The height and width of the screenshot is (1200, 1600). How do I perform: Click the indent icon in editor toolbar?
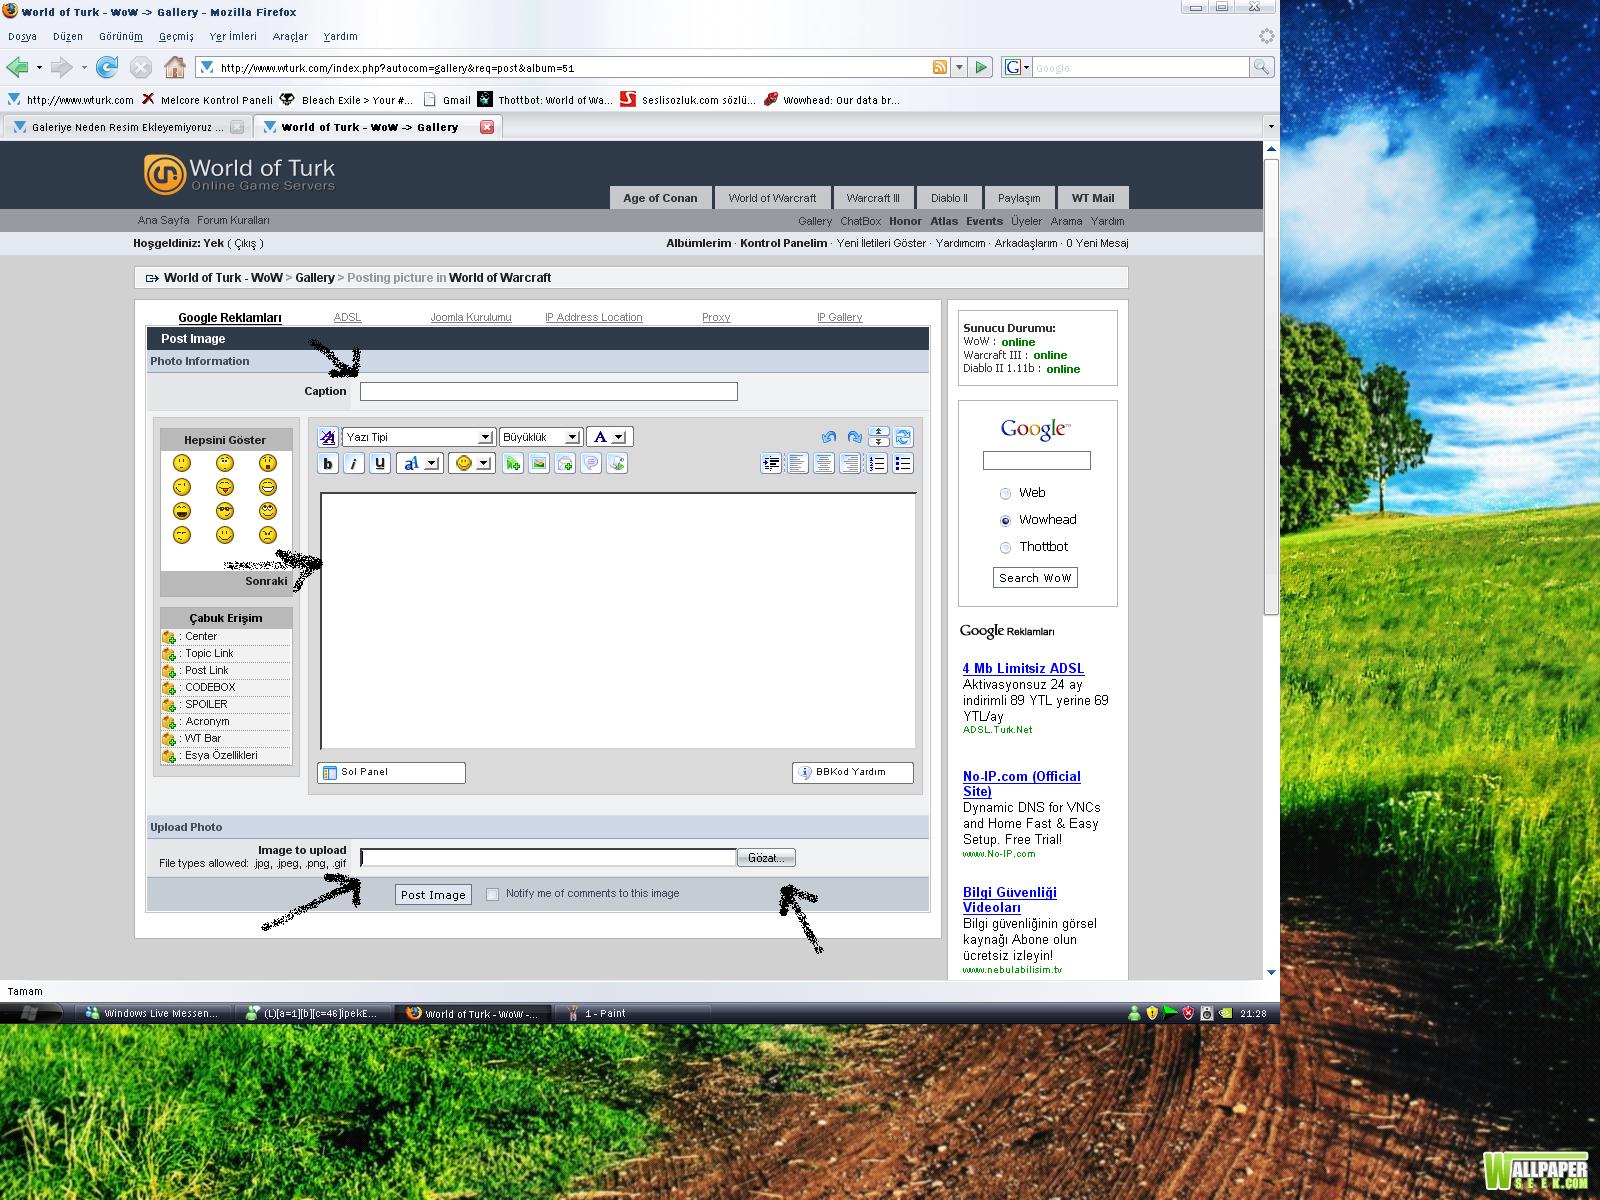click(771, 463)
